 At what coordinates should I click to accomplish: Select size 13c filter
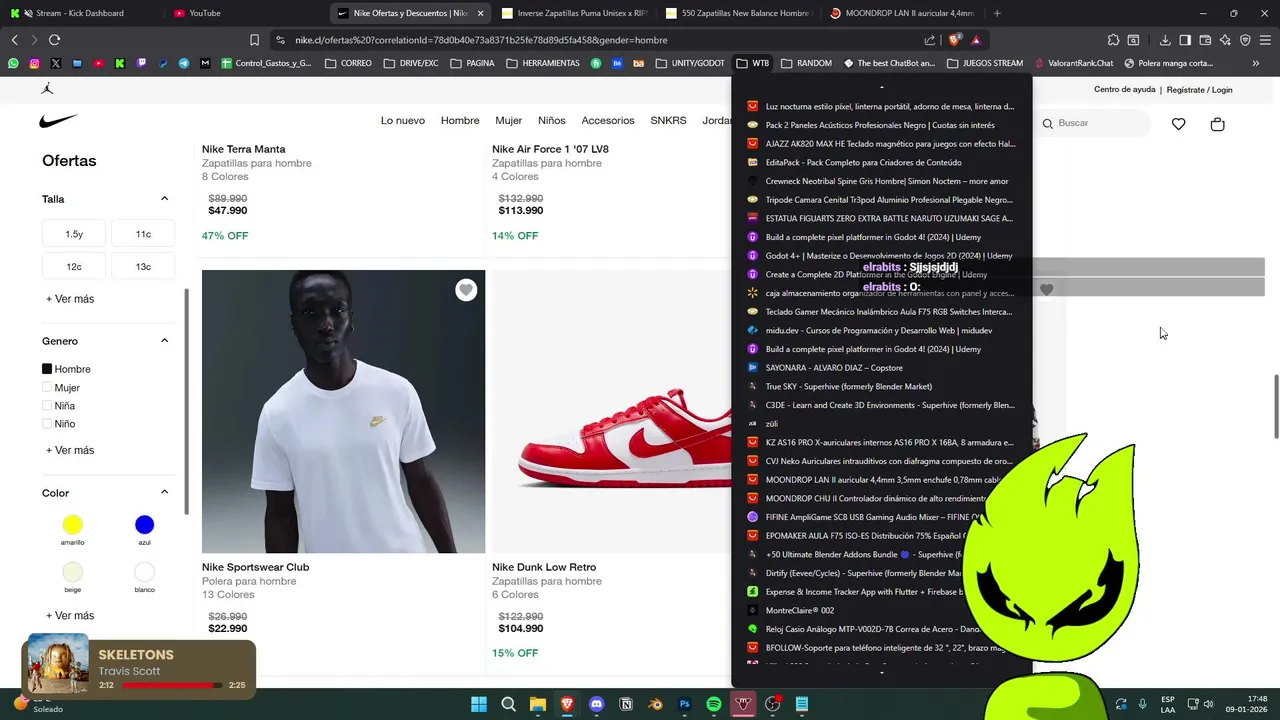click(x=143, y=267)
